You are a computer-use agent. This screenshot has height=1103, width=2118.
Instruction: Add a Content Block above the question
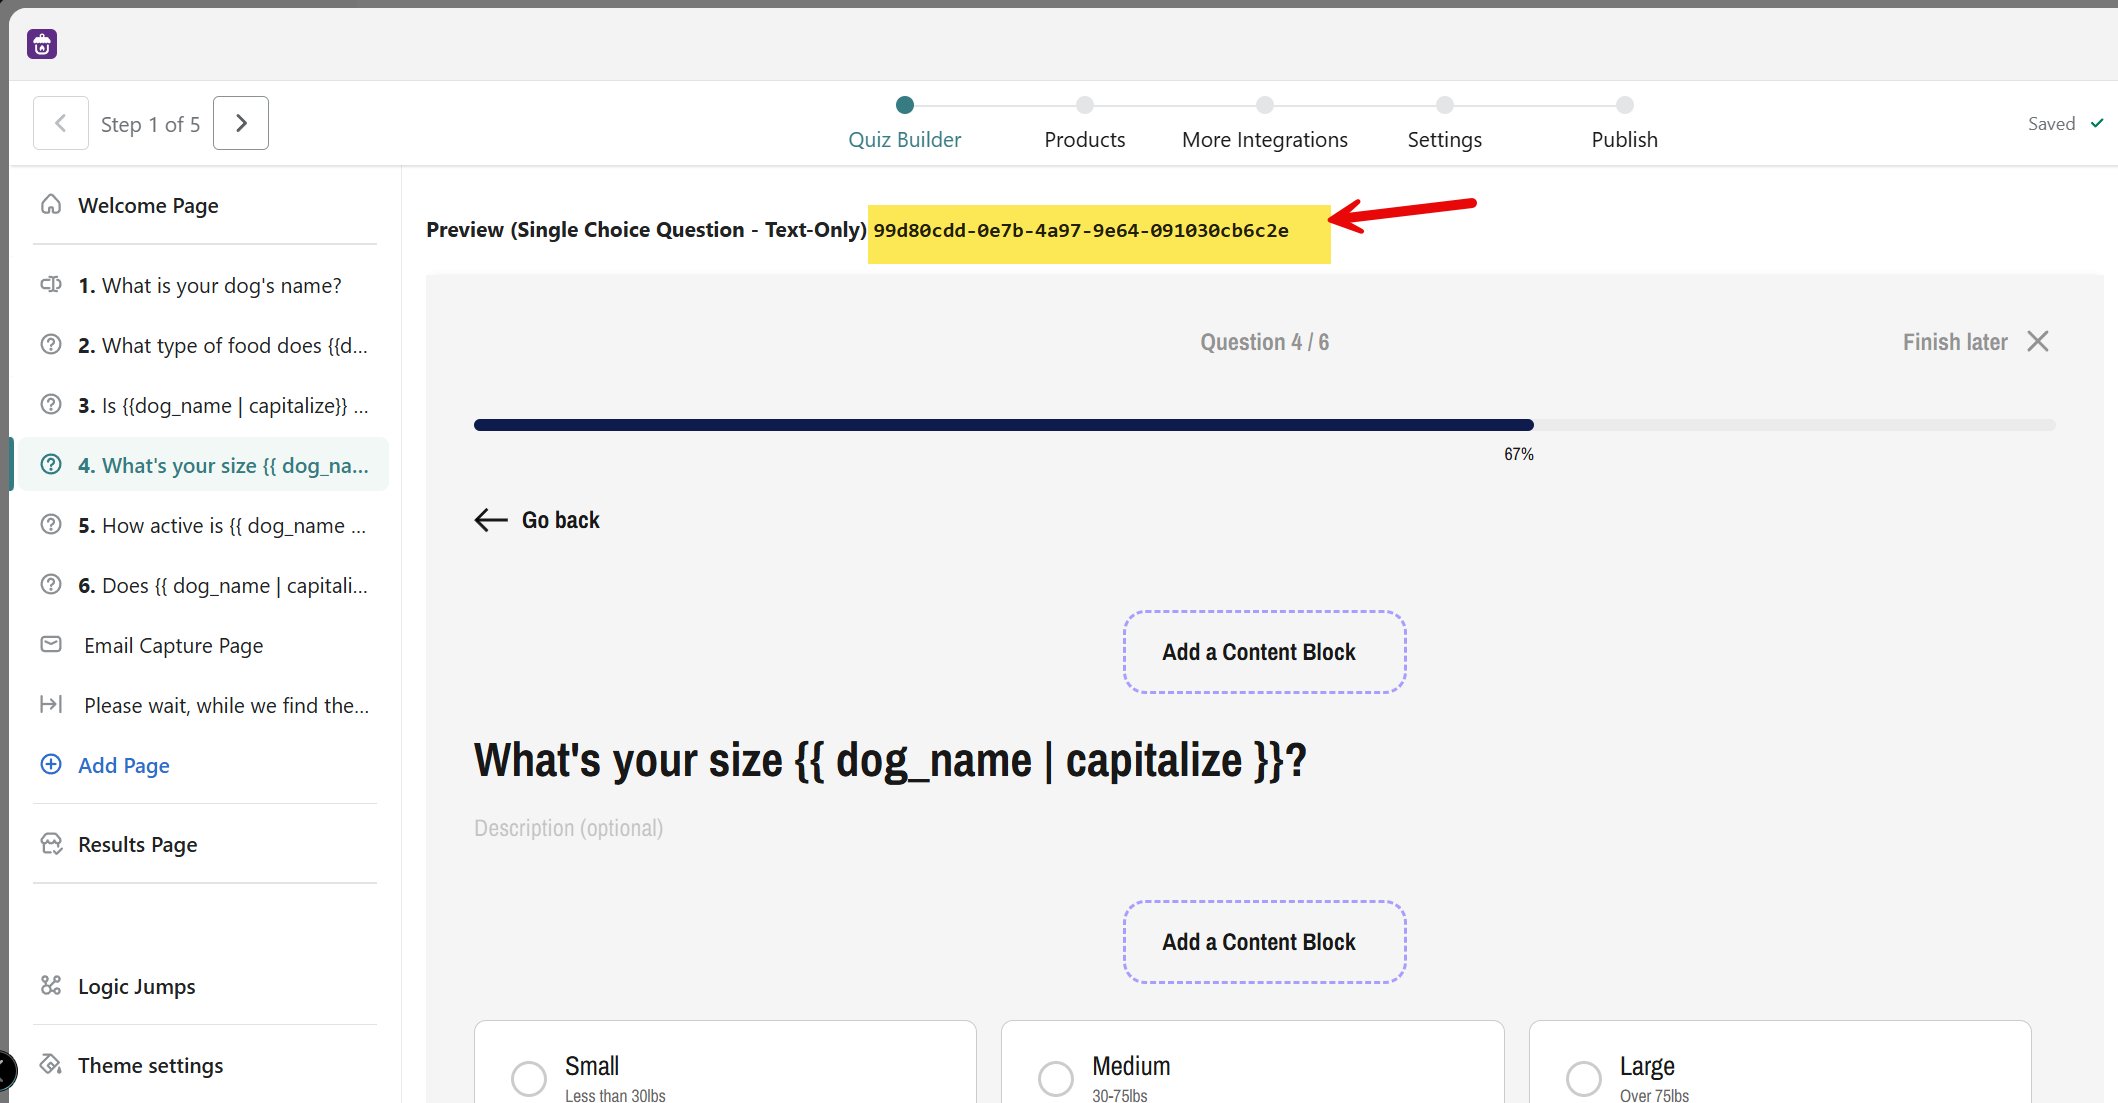coord(1264,652)
